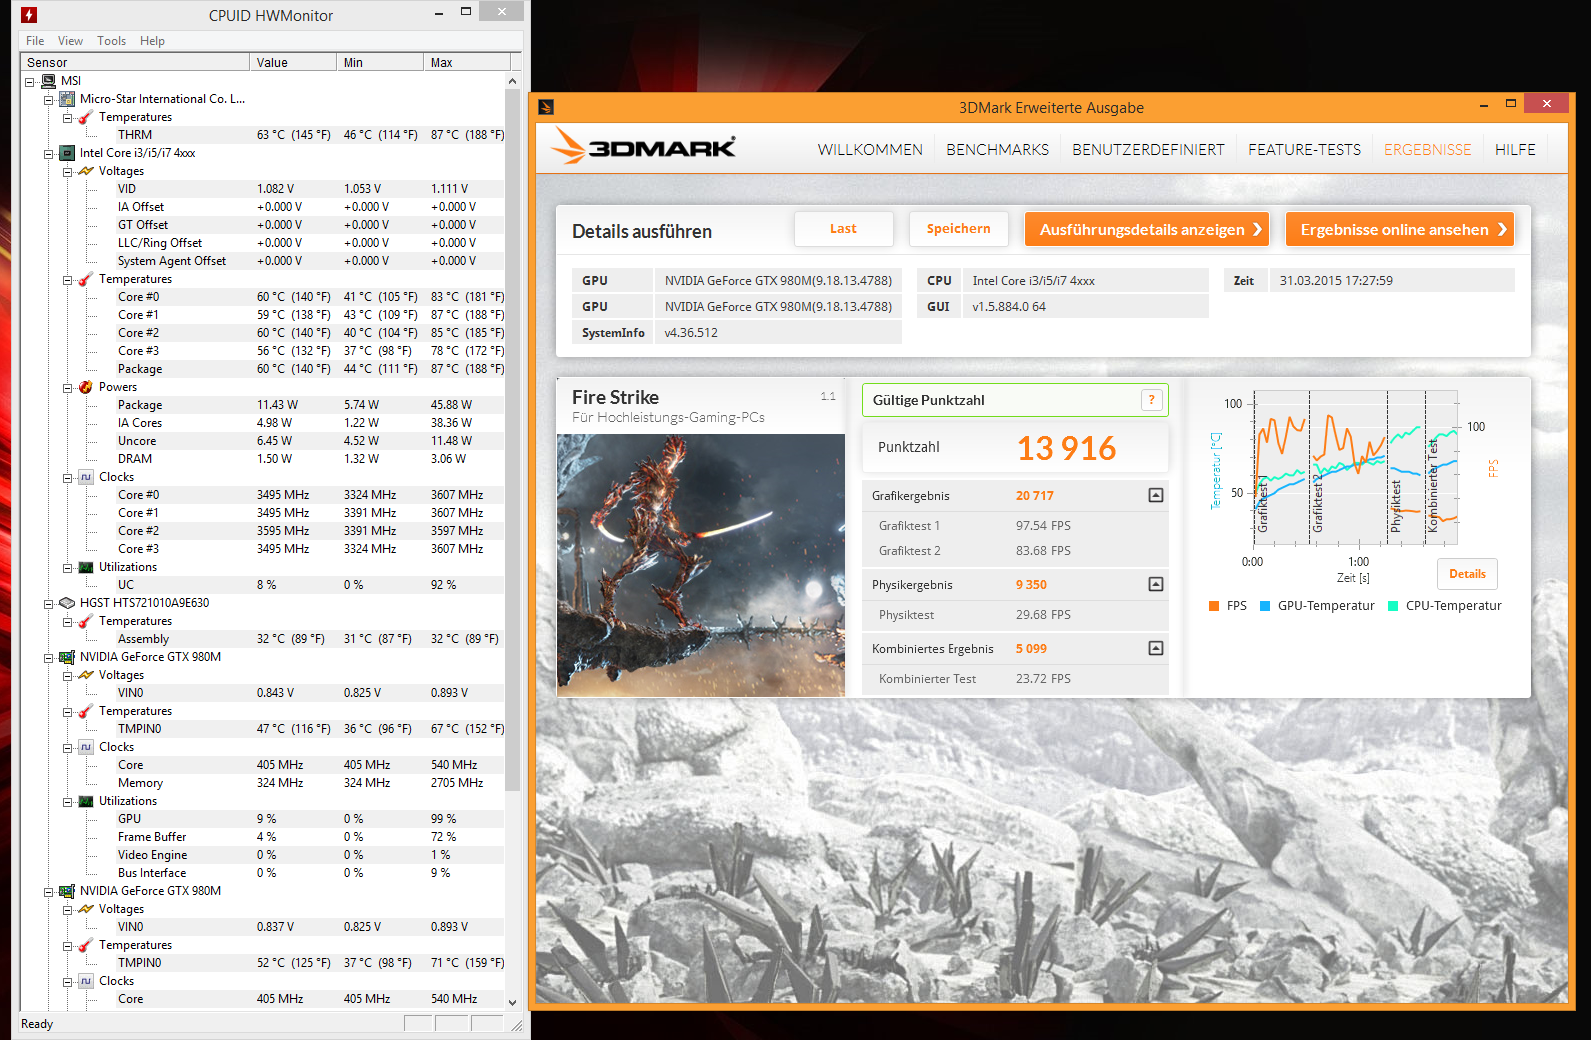1591x1040 pixels.
Task: Click the flame icon beside Powers
Action: [x=86, y=387]
